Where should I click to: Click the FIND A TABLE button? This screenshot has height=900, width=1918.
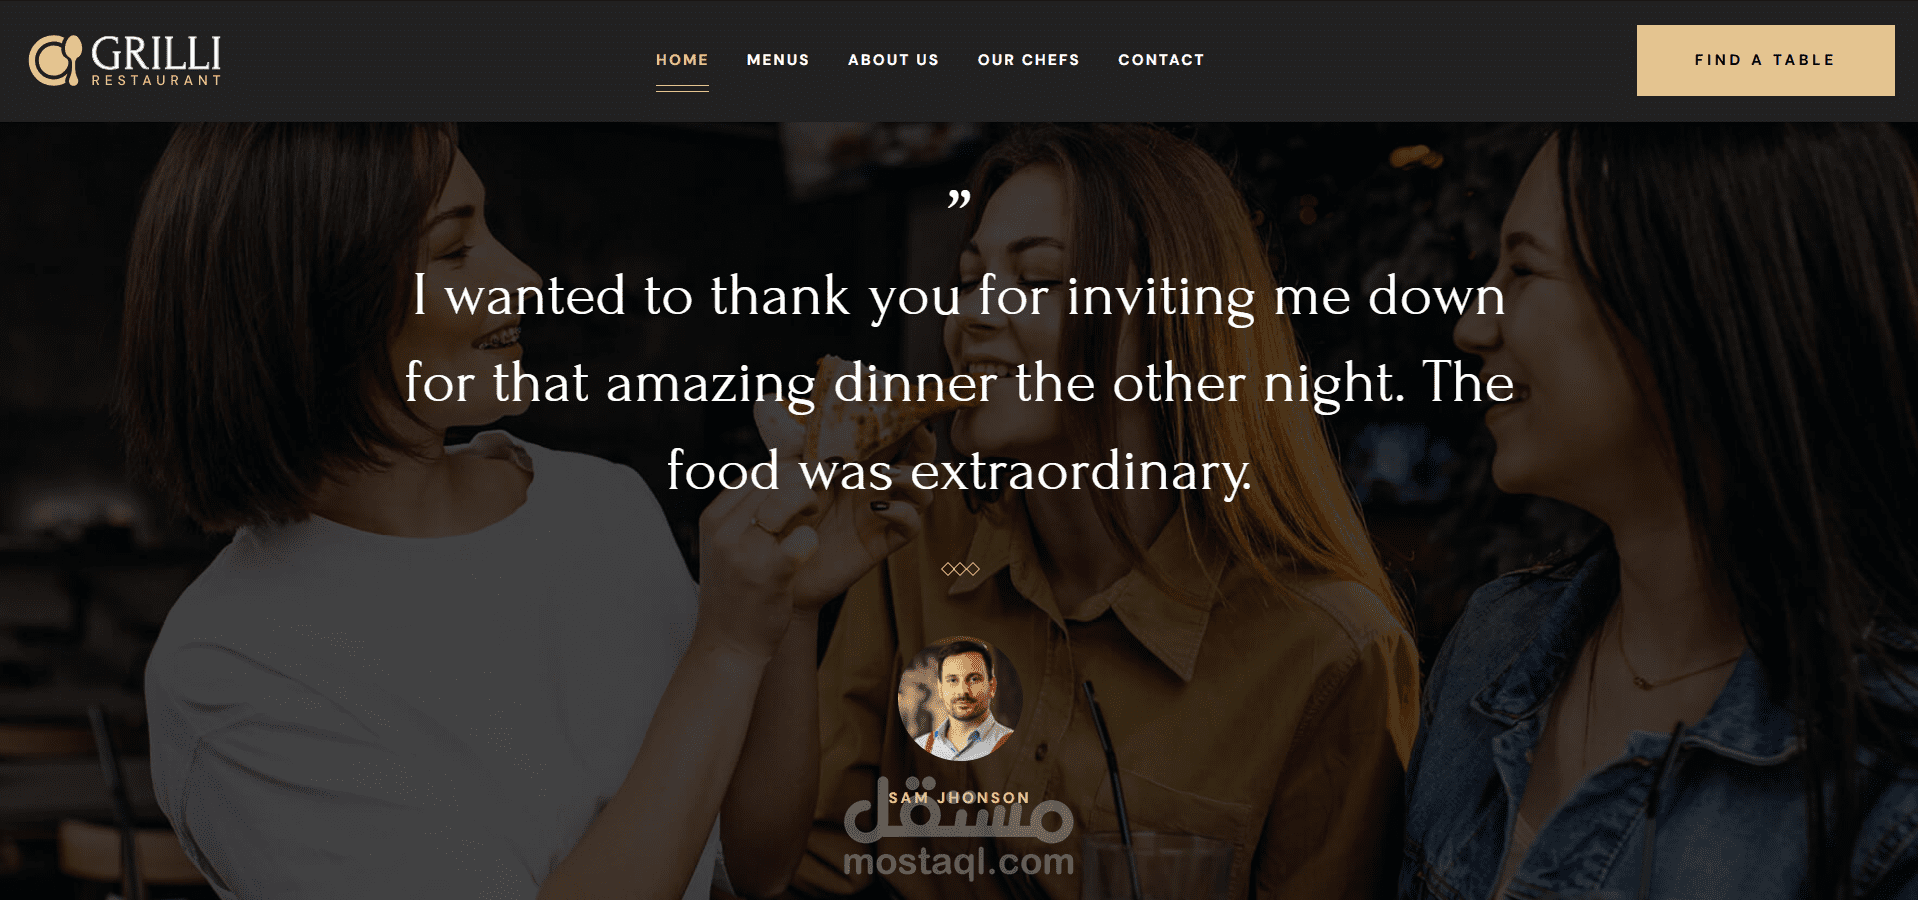coord(1765,60)
